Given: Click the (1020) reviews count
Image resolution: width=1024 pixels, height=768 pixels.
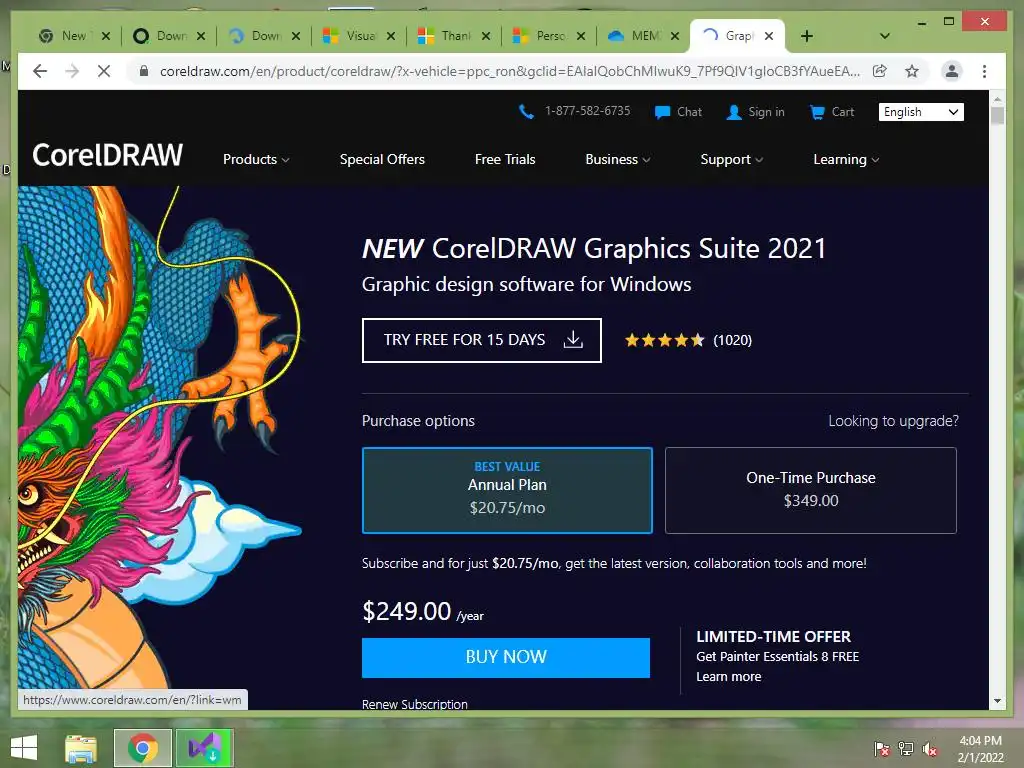Looking at the screenshot, I should pyautogui.click(x=732, y=340).
